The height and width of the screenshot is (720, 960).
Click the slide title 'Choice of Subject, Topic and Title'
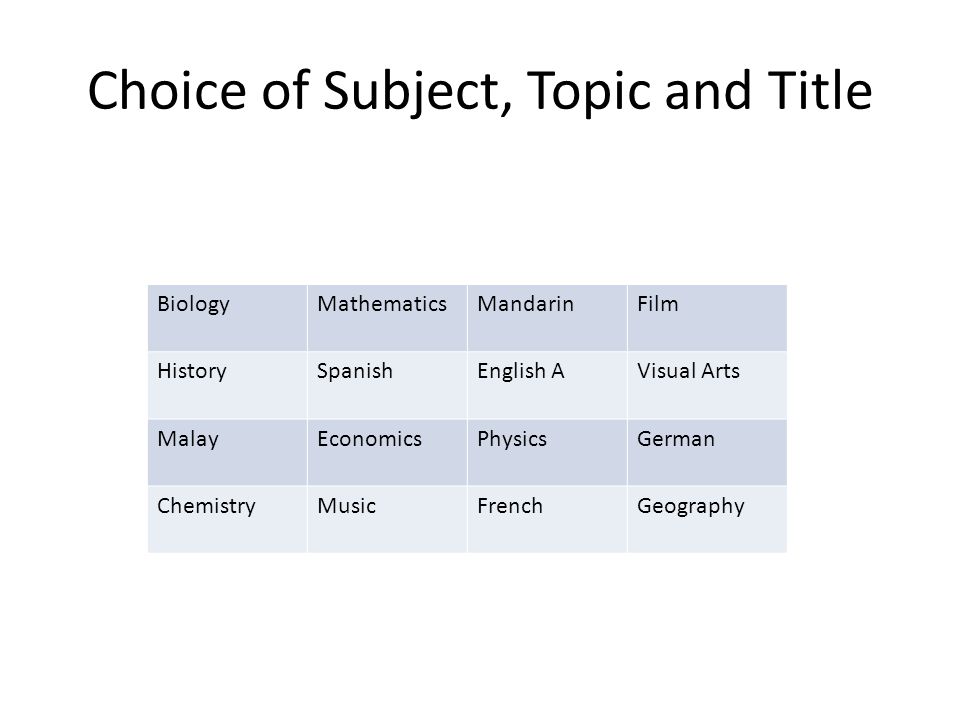tap(480, 91)
